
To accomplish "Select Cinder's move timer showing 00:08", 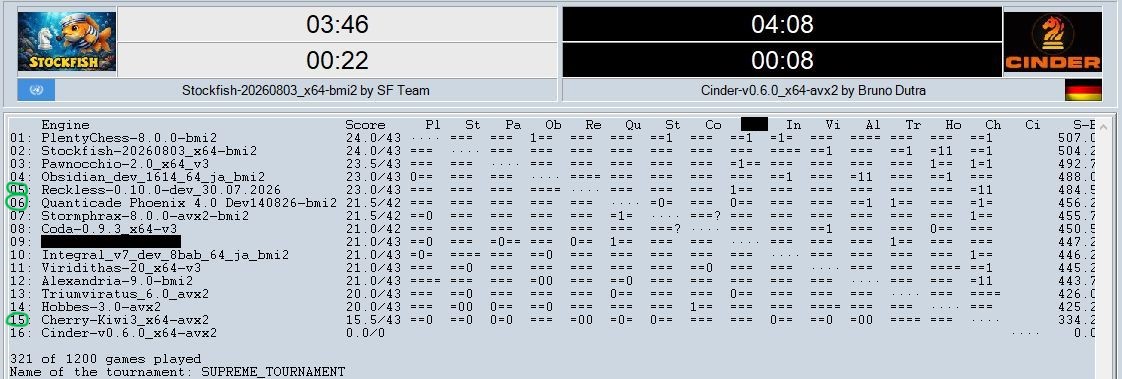I will click(782, 60).
